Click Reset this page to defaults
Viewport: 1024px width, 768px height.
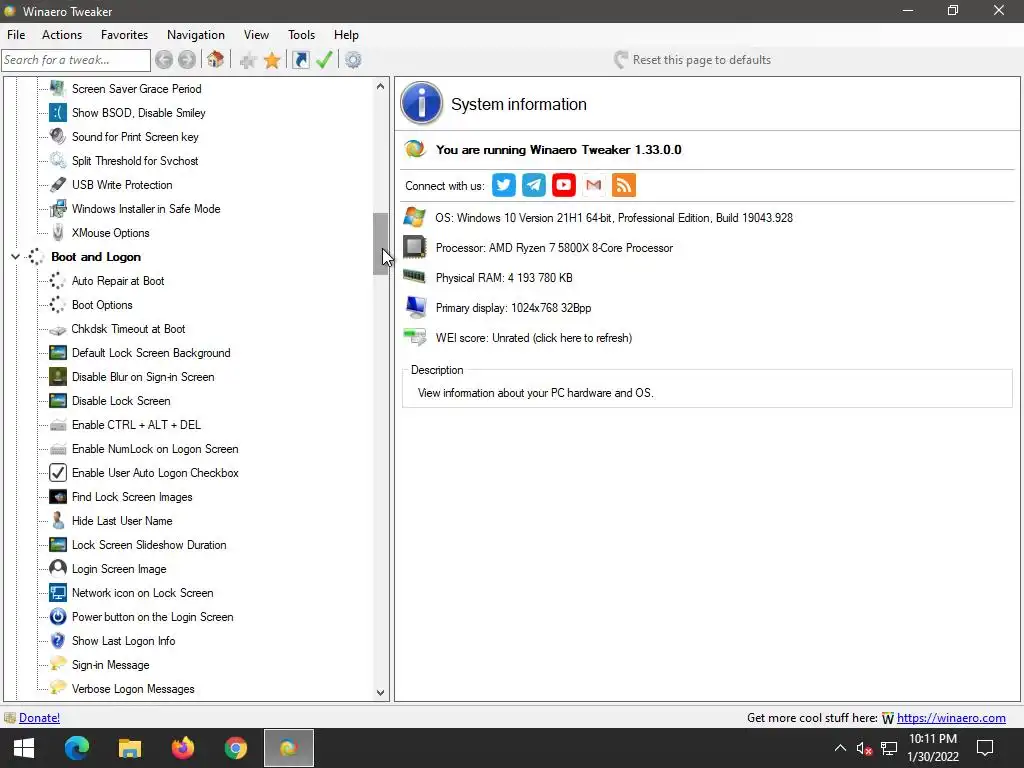(692, 60)
